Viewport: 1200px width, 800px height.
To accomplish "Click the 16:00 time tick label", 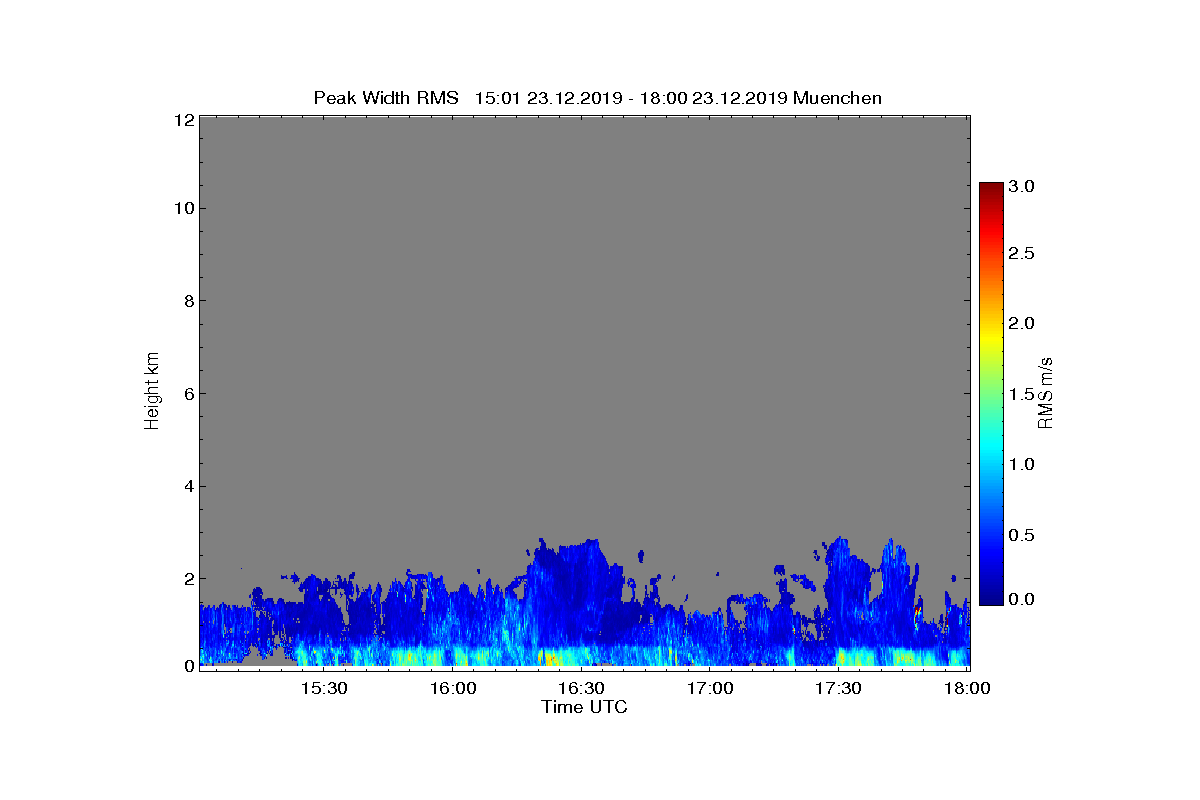I will click(454, 689).
